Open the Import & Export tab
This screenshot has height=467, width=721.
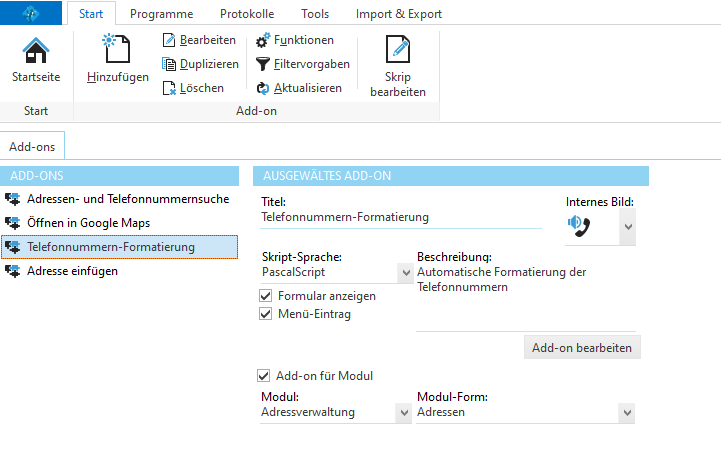(x=399, y=14)
